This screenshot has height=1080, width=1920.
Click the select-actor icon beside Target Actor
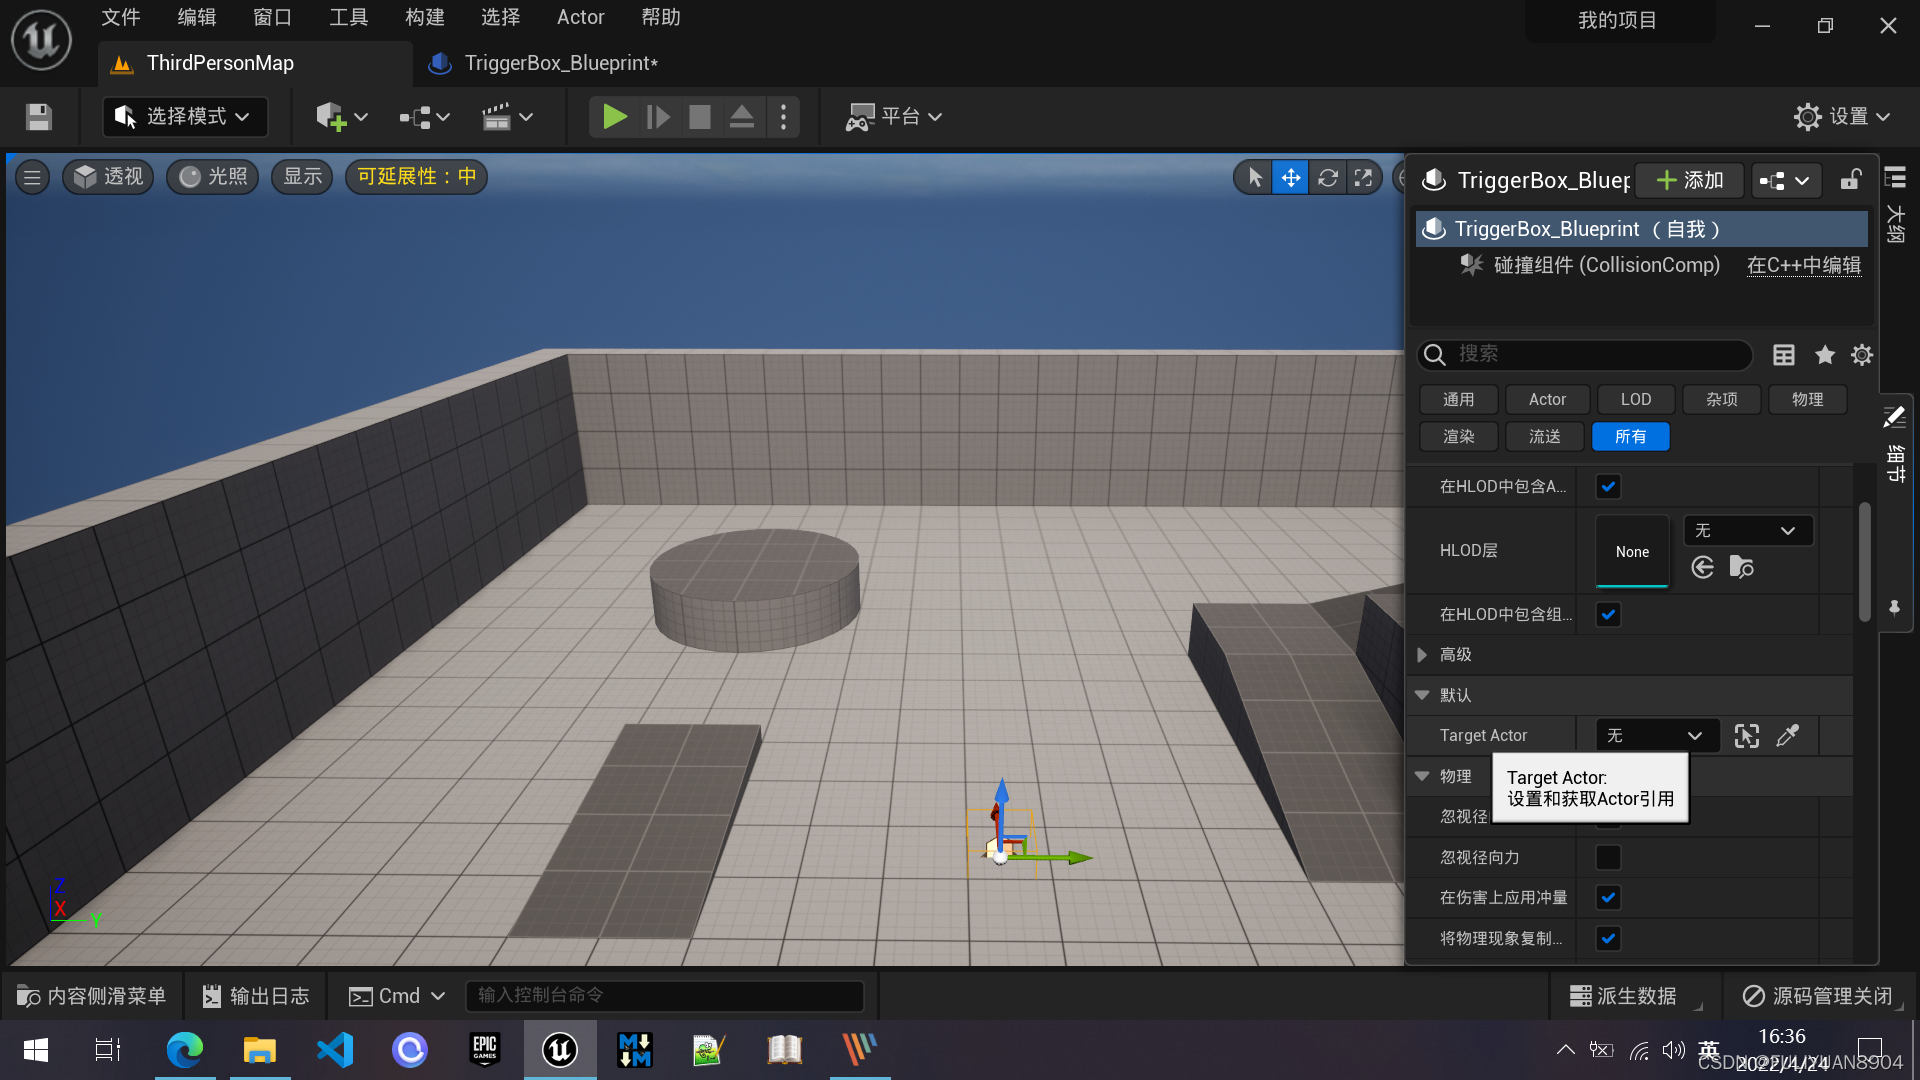[x=1746, y=736]
